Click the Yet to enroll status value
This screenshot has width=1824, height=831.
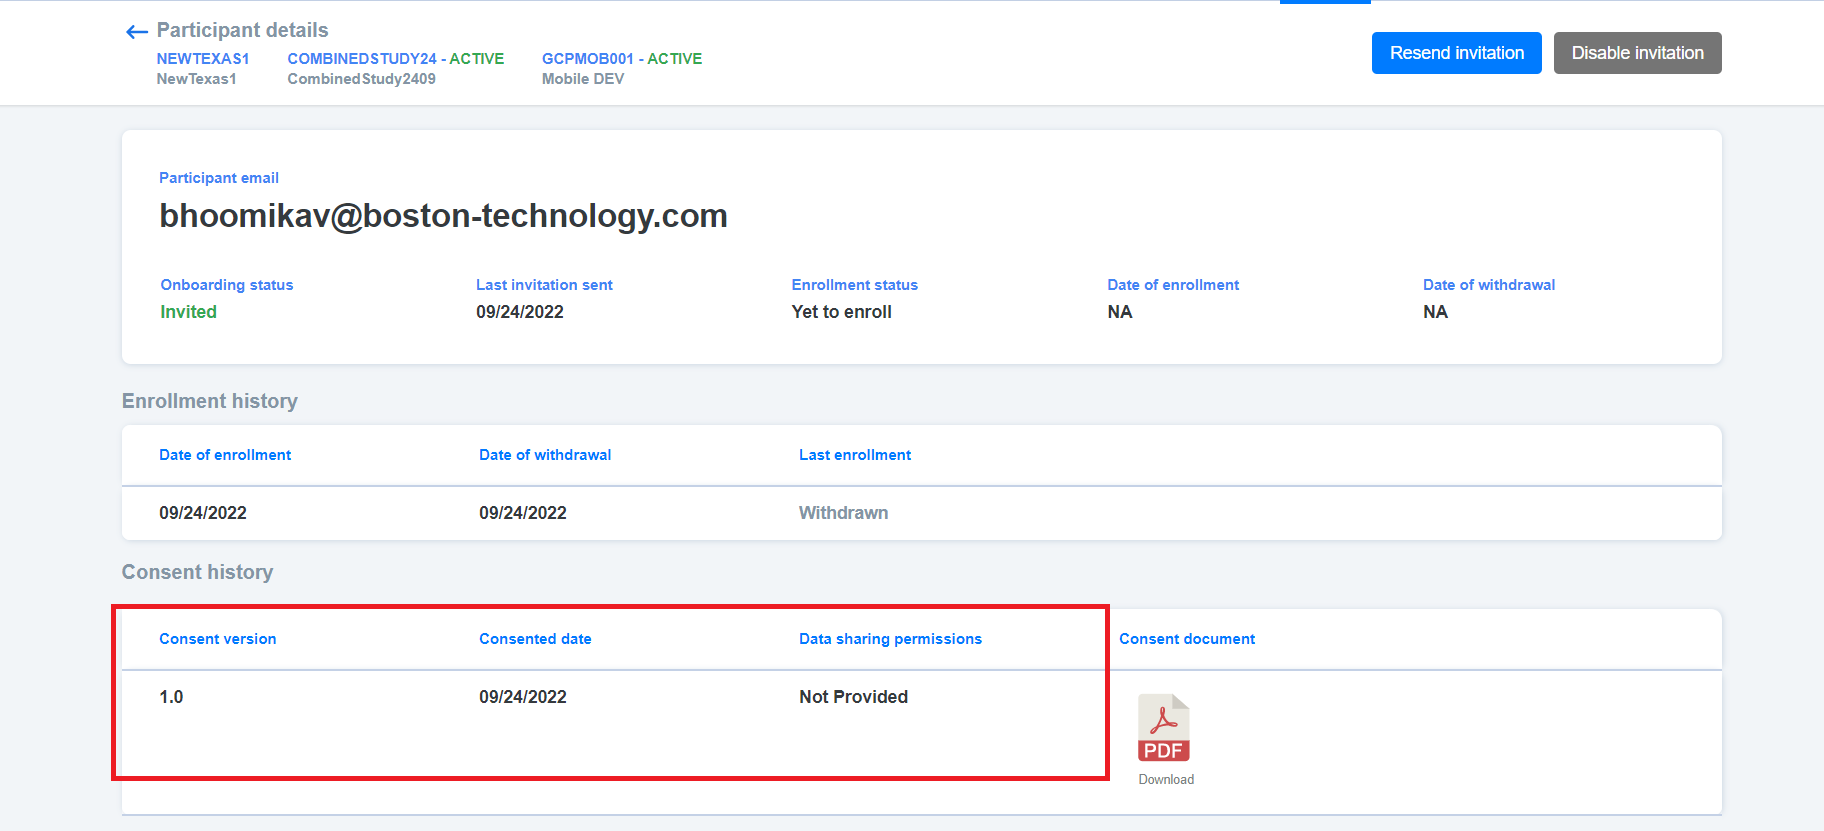(x=841, y=312)
